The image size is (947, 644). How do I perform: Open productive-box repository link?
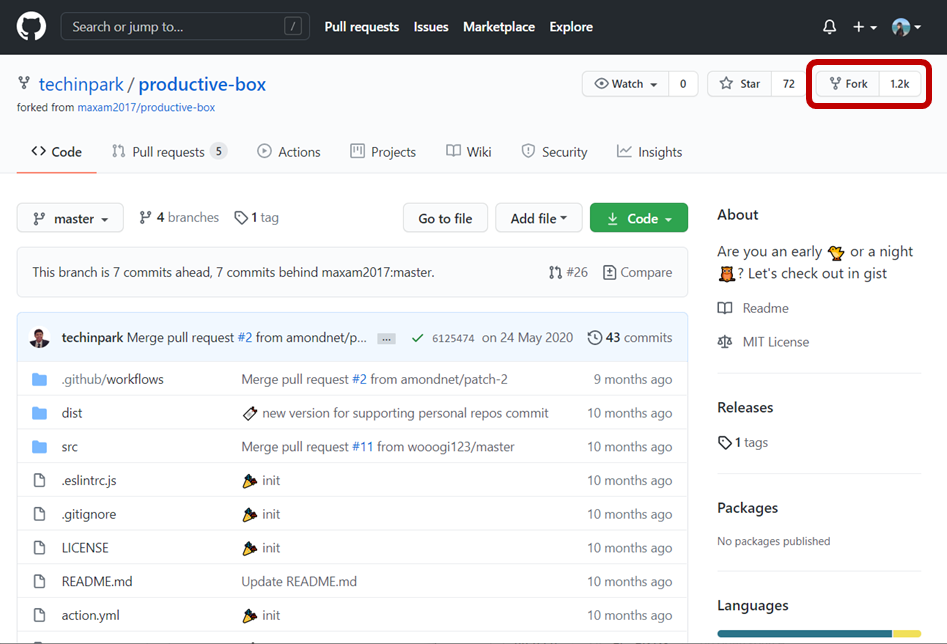(x=202, y=84)
